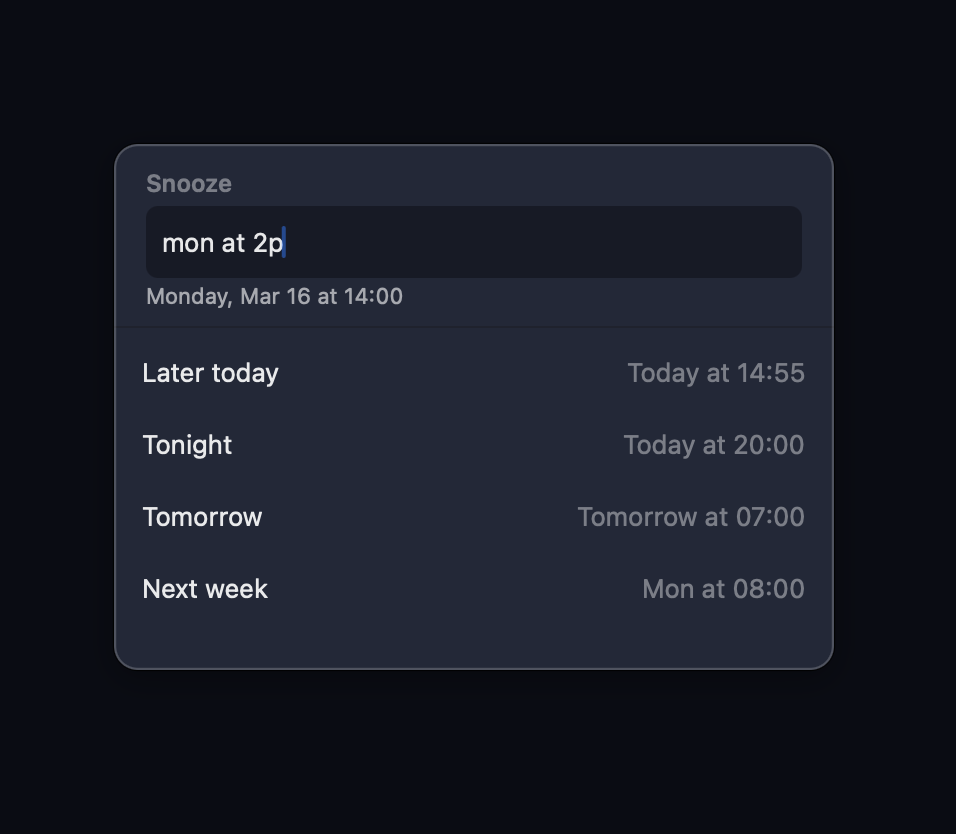The height and width of the screenshot is (834, 956).
Task: Highlight the "Tonight" preset row
Action: pos(473,445)
